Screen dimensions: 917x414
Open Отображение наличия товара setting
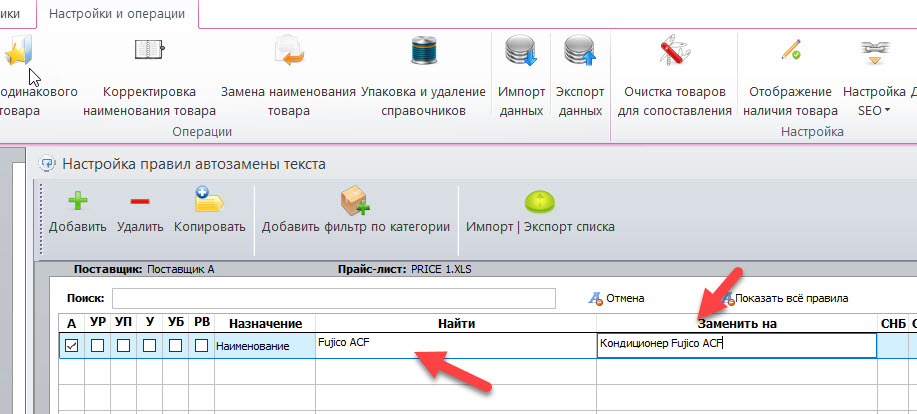[x=790, y=76]
